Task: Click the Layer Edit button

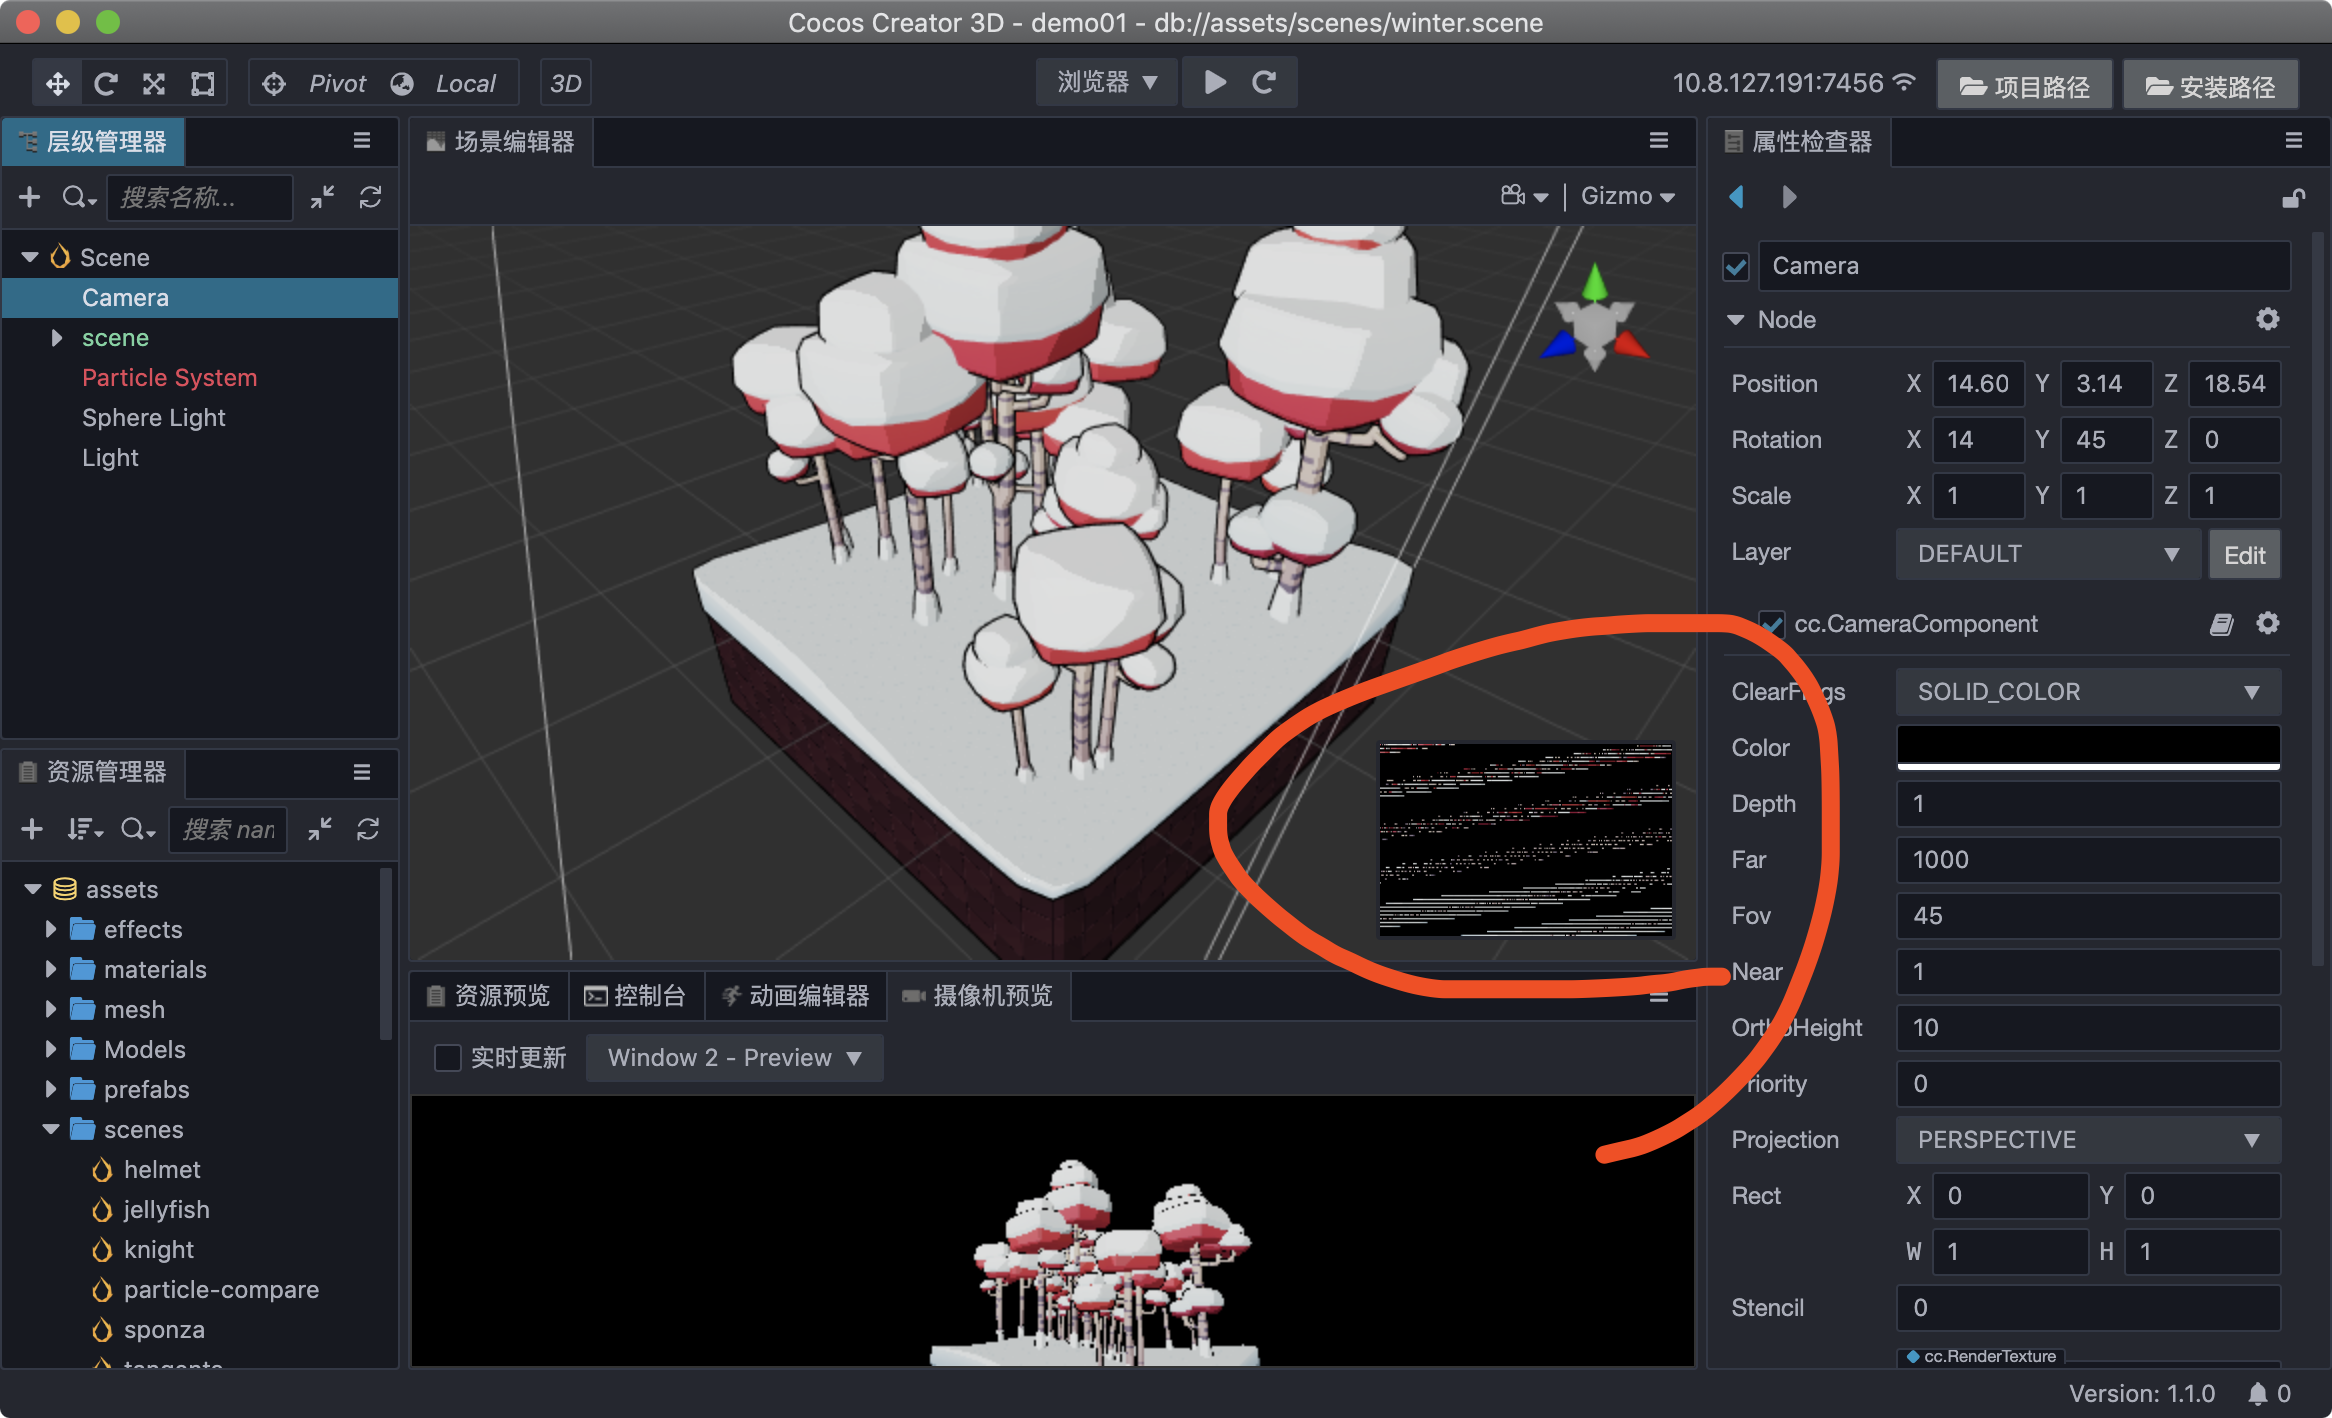Action: tap(2243, 555)
